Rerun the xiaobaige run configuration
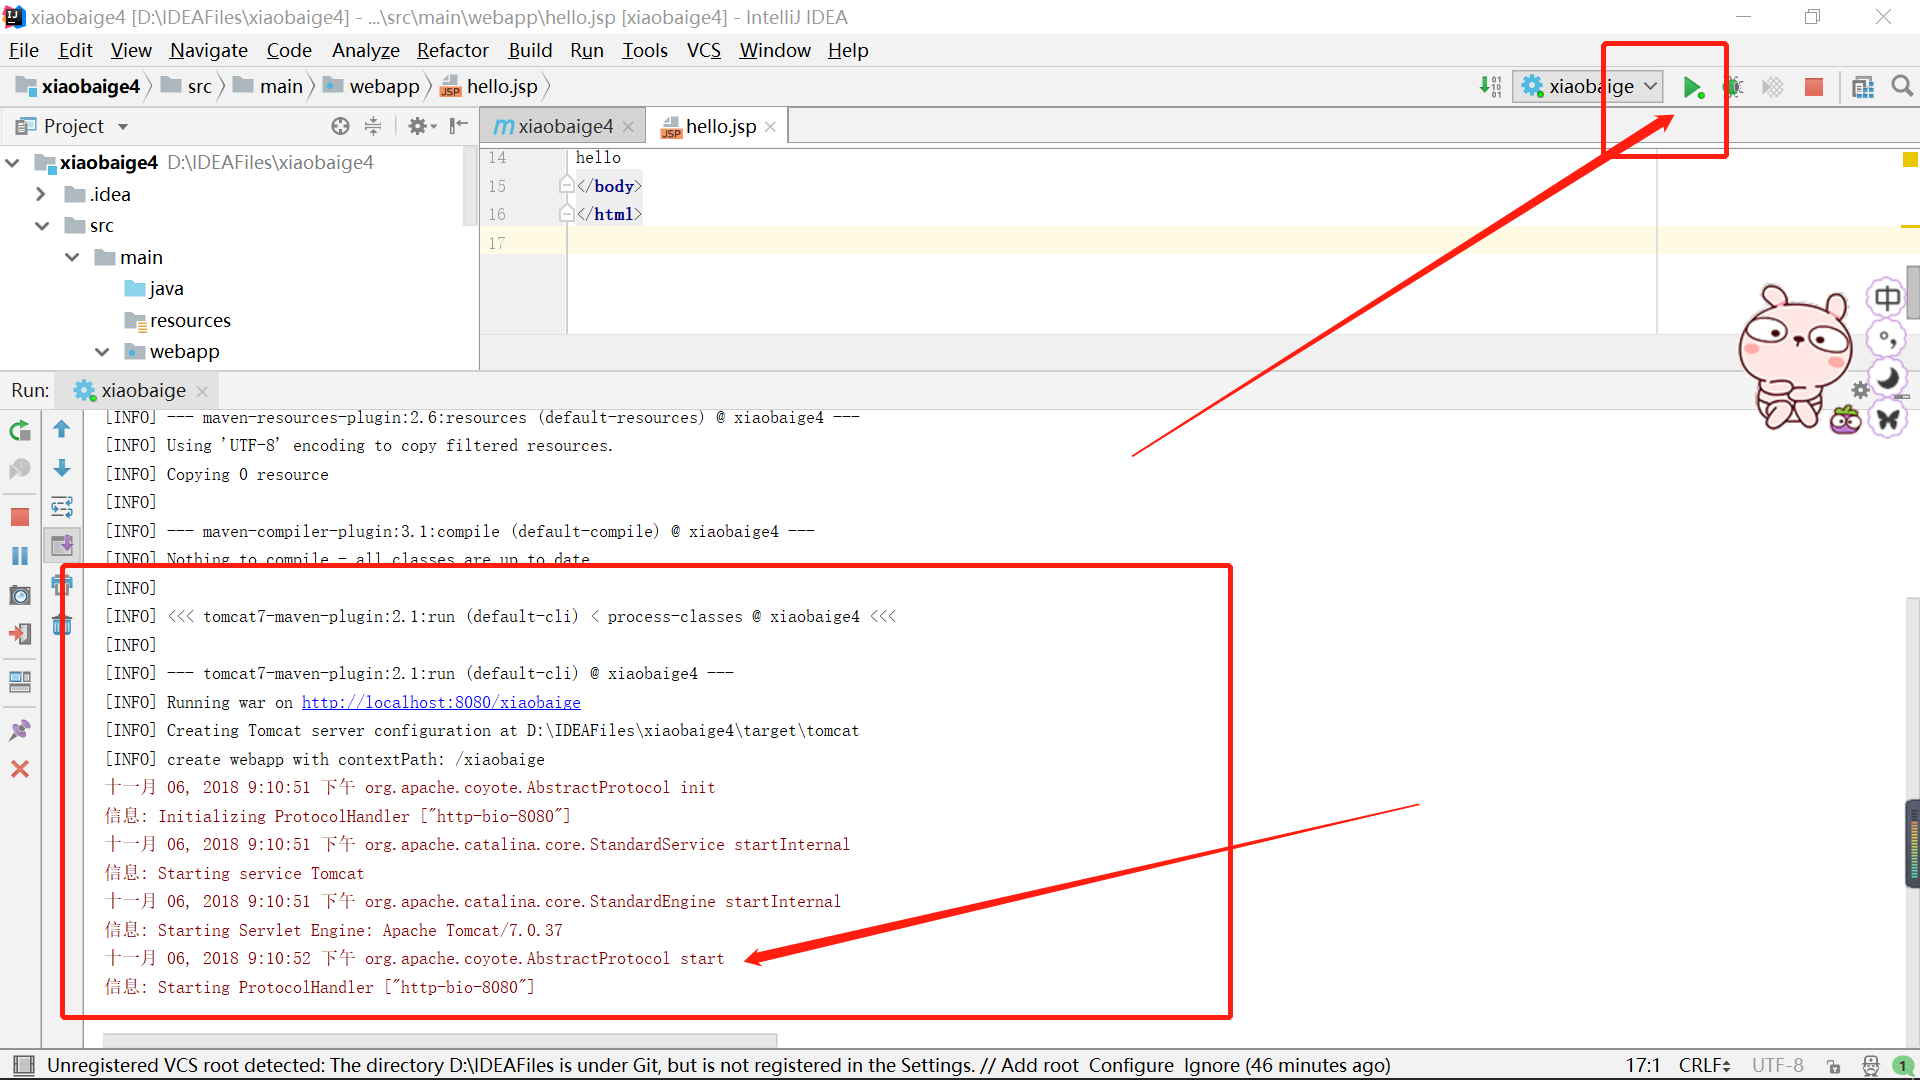The height and width of the screenshot is (1080, 1920). pos(20,431)
